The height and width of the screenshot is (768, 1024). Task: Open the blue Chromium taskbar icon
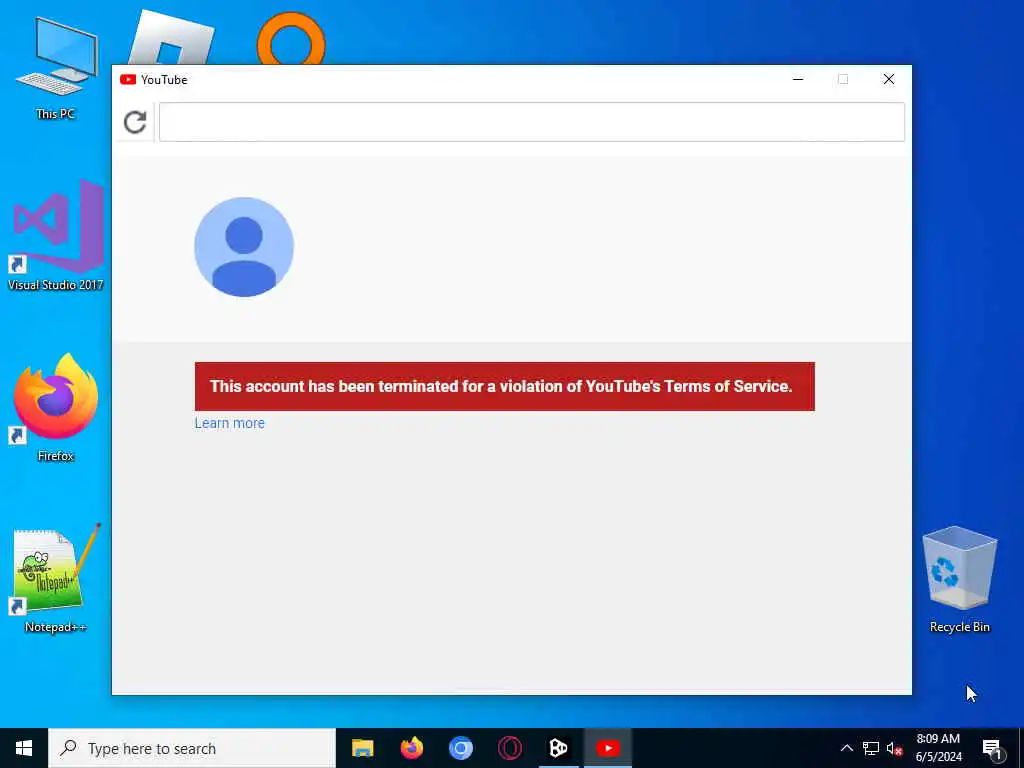tap(460, 748)
